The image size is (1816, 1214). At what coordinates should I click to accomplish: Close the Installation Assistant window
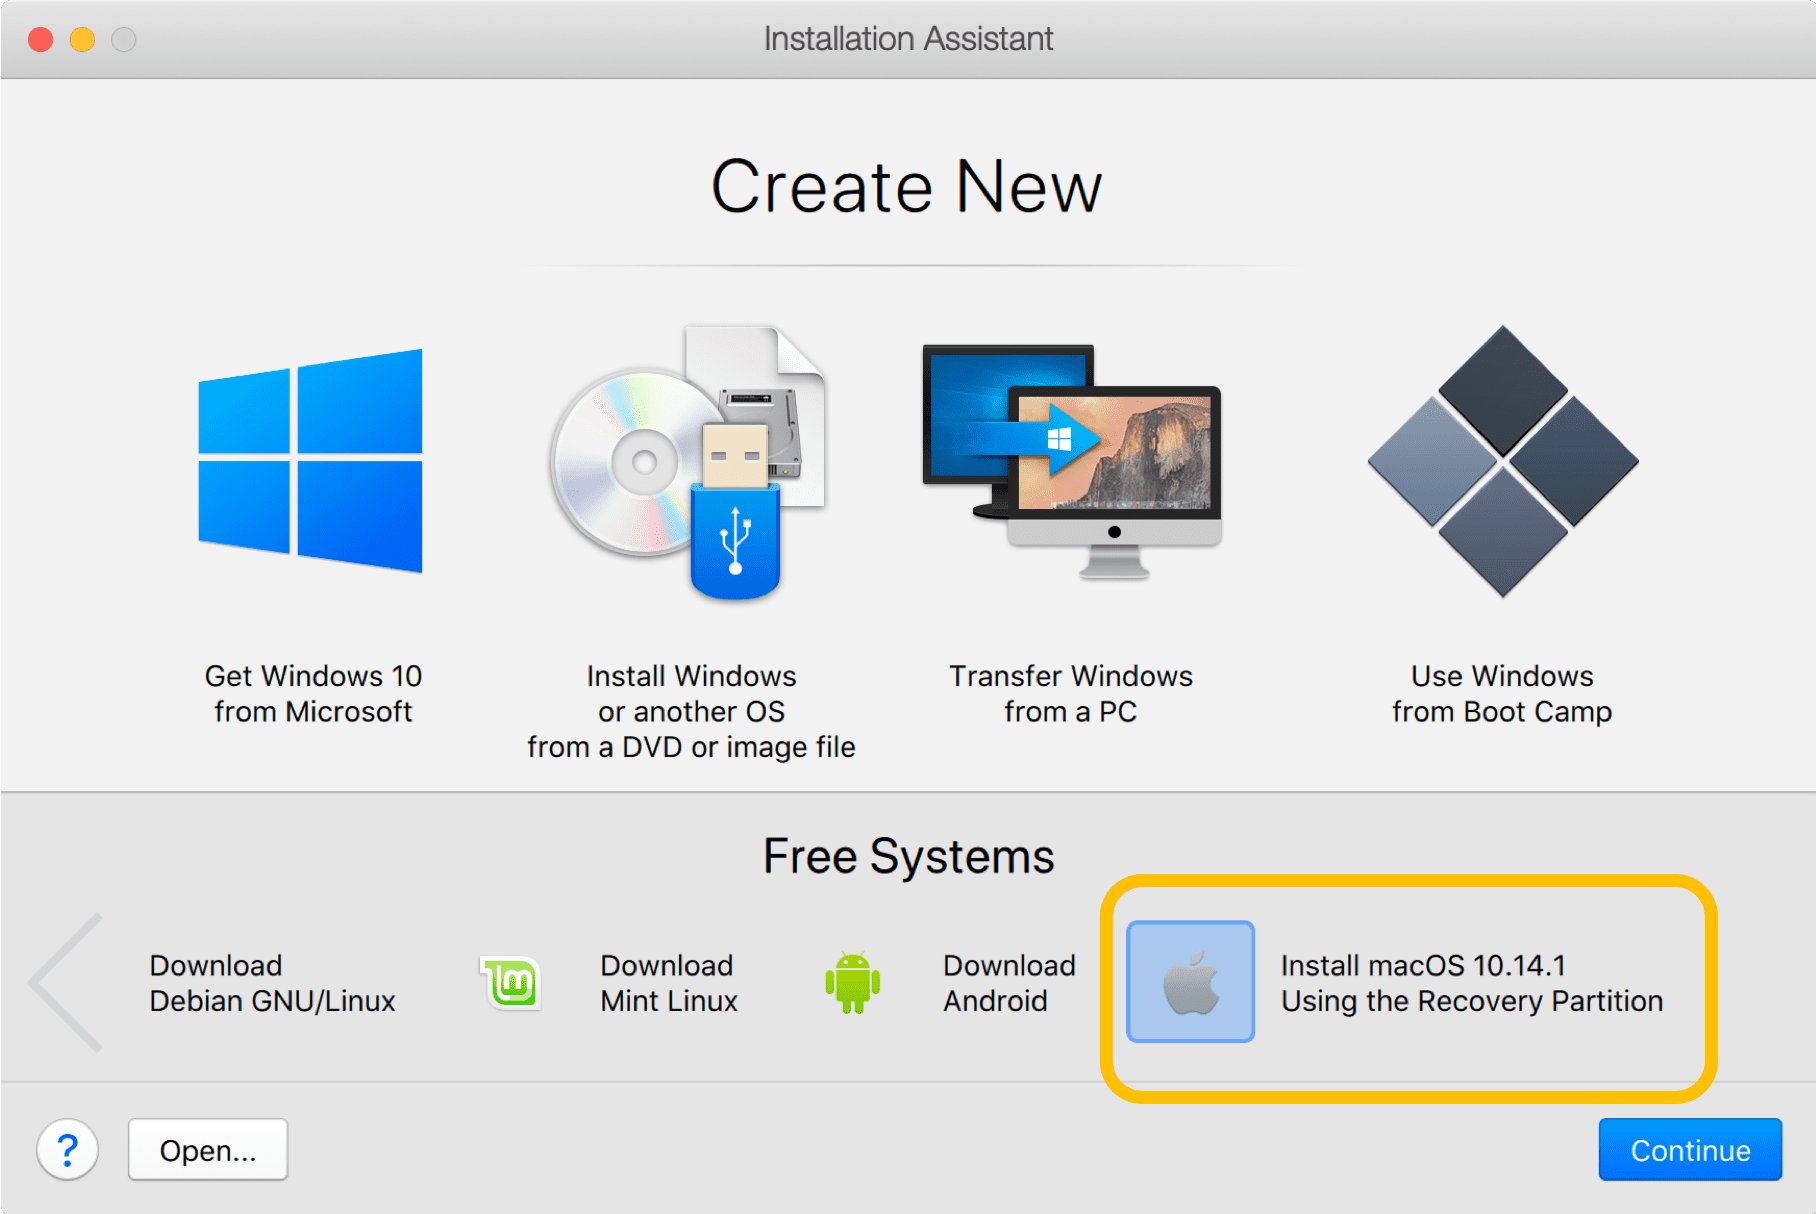41,39
